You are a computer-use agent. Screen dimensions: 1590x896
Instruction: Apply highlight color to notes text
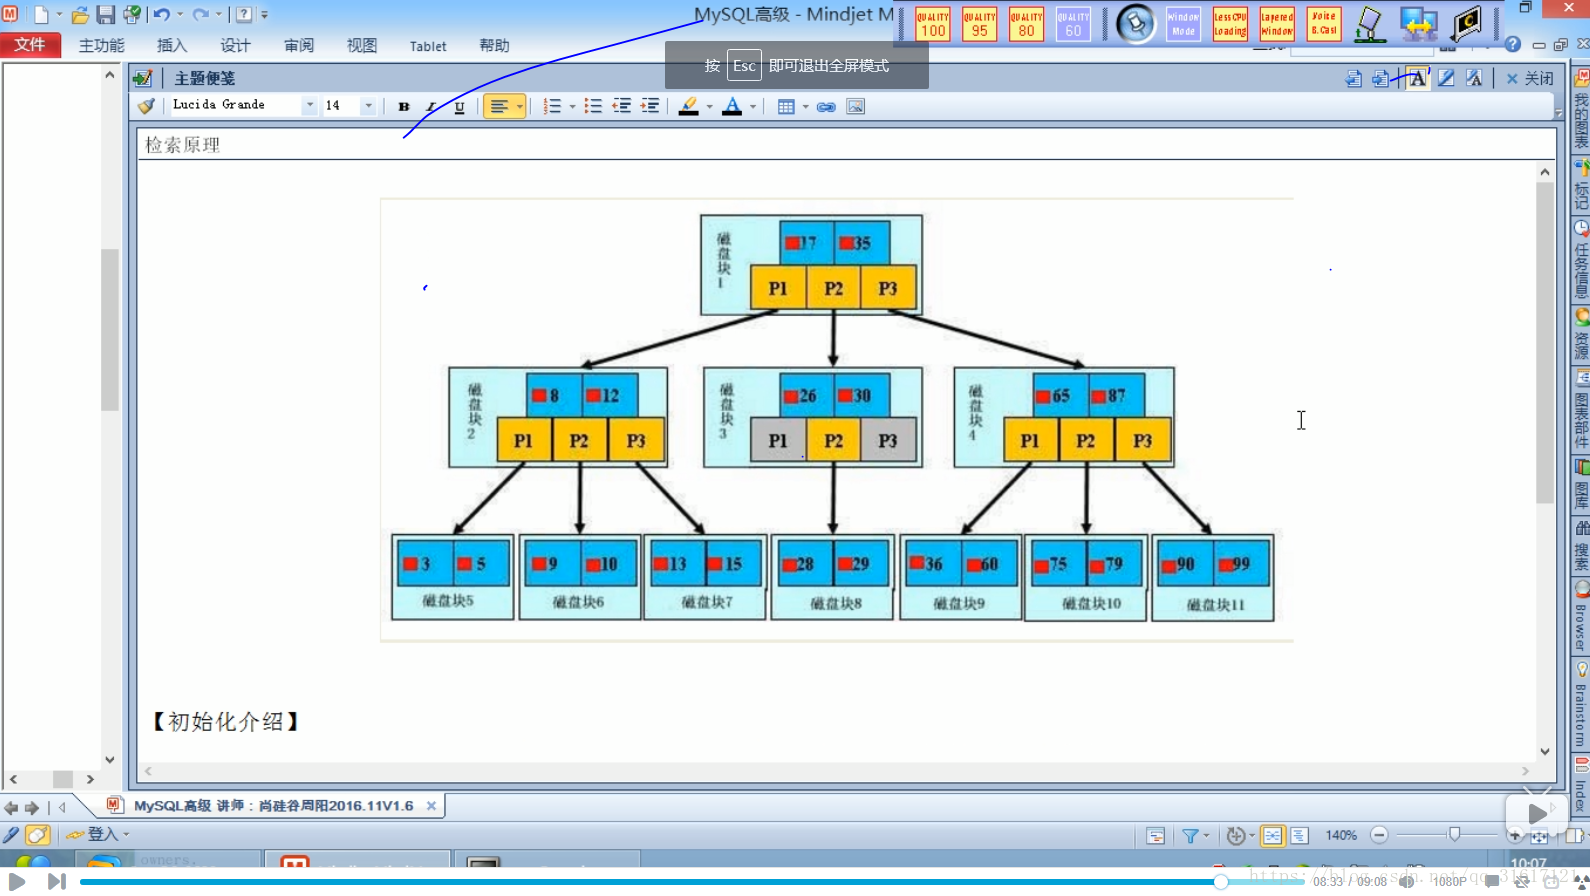click(688, 107)
